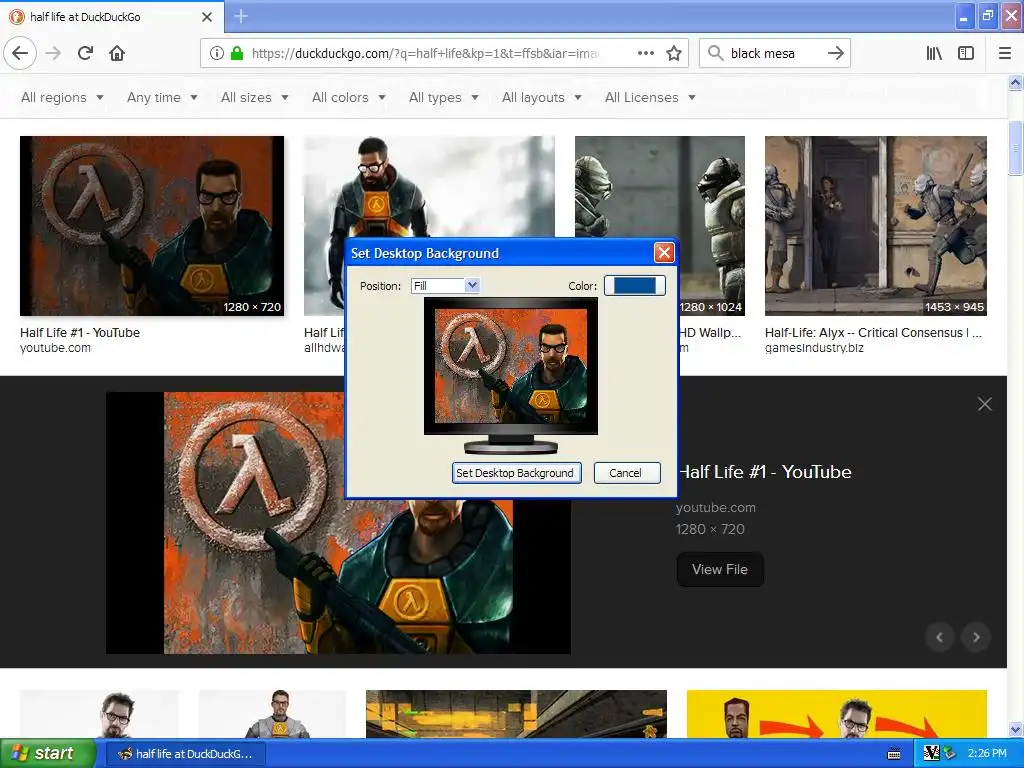1024x768 pixels.
Task: Click the network tray icon near clock
Action: pyautogui.click(x=950, y=754)
